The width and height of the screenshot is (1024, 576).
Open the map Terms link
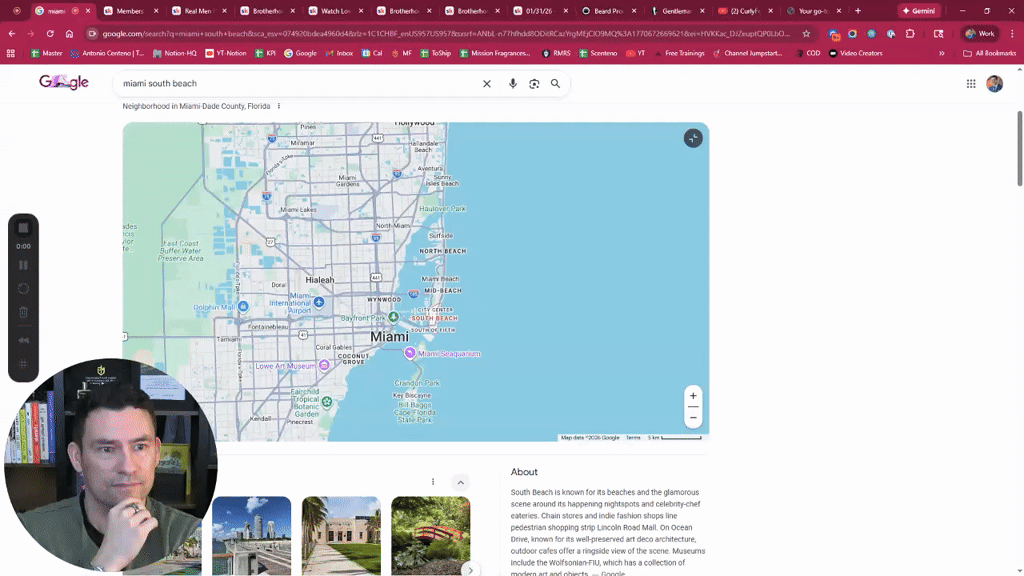[x=633, y=438]
